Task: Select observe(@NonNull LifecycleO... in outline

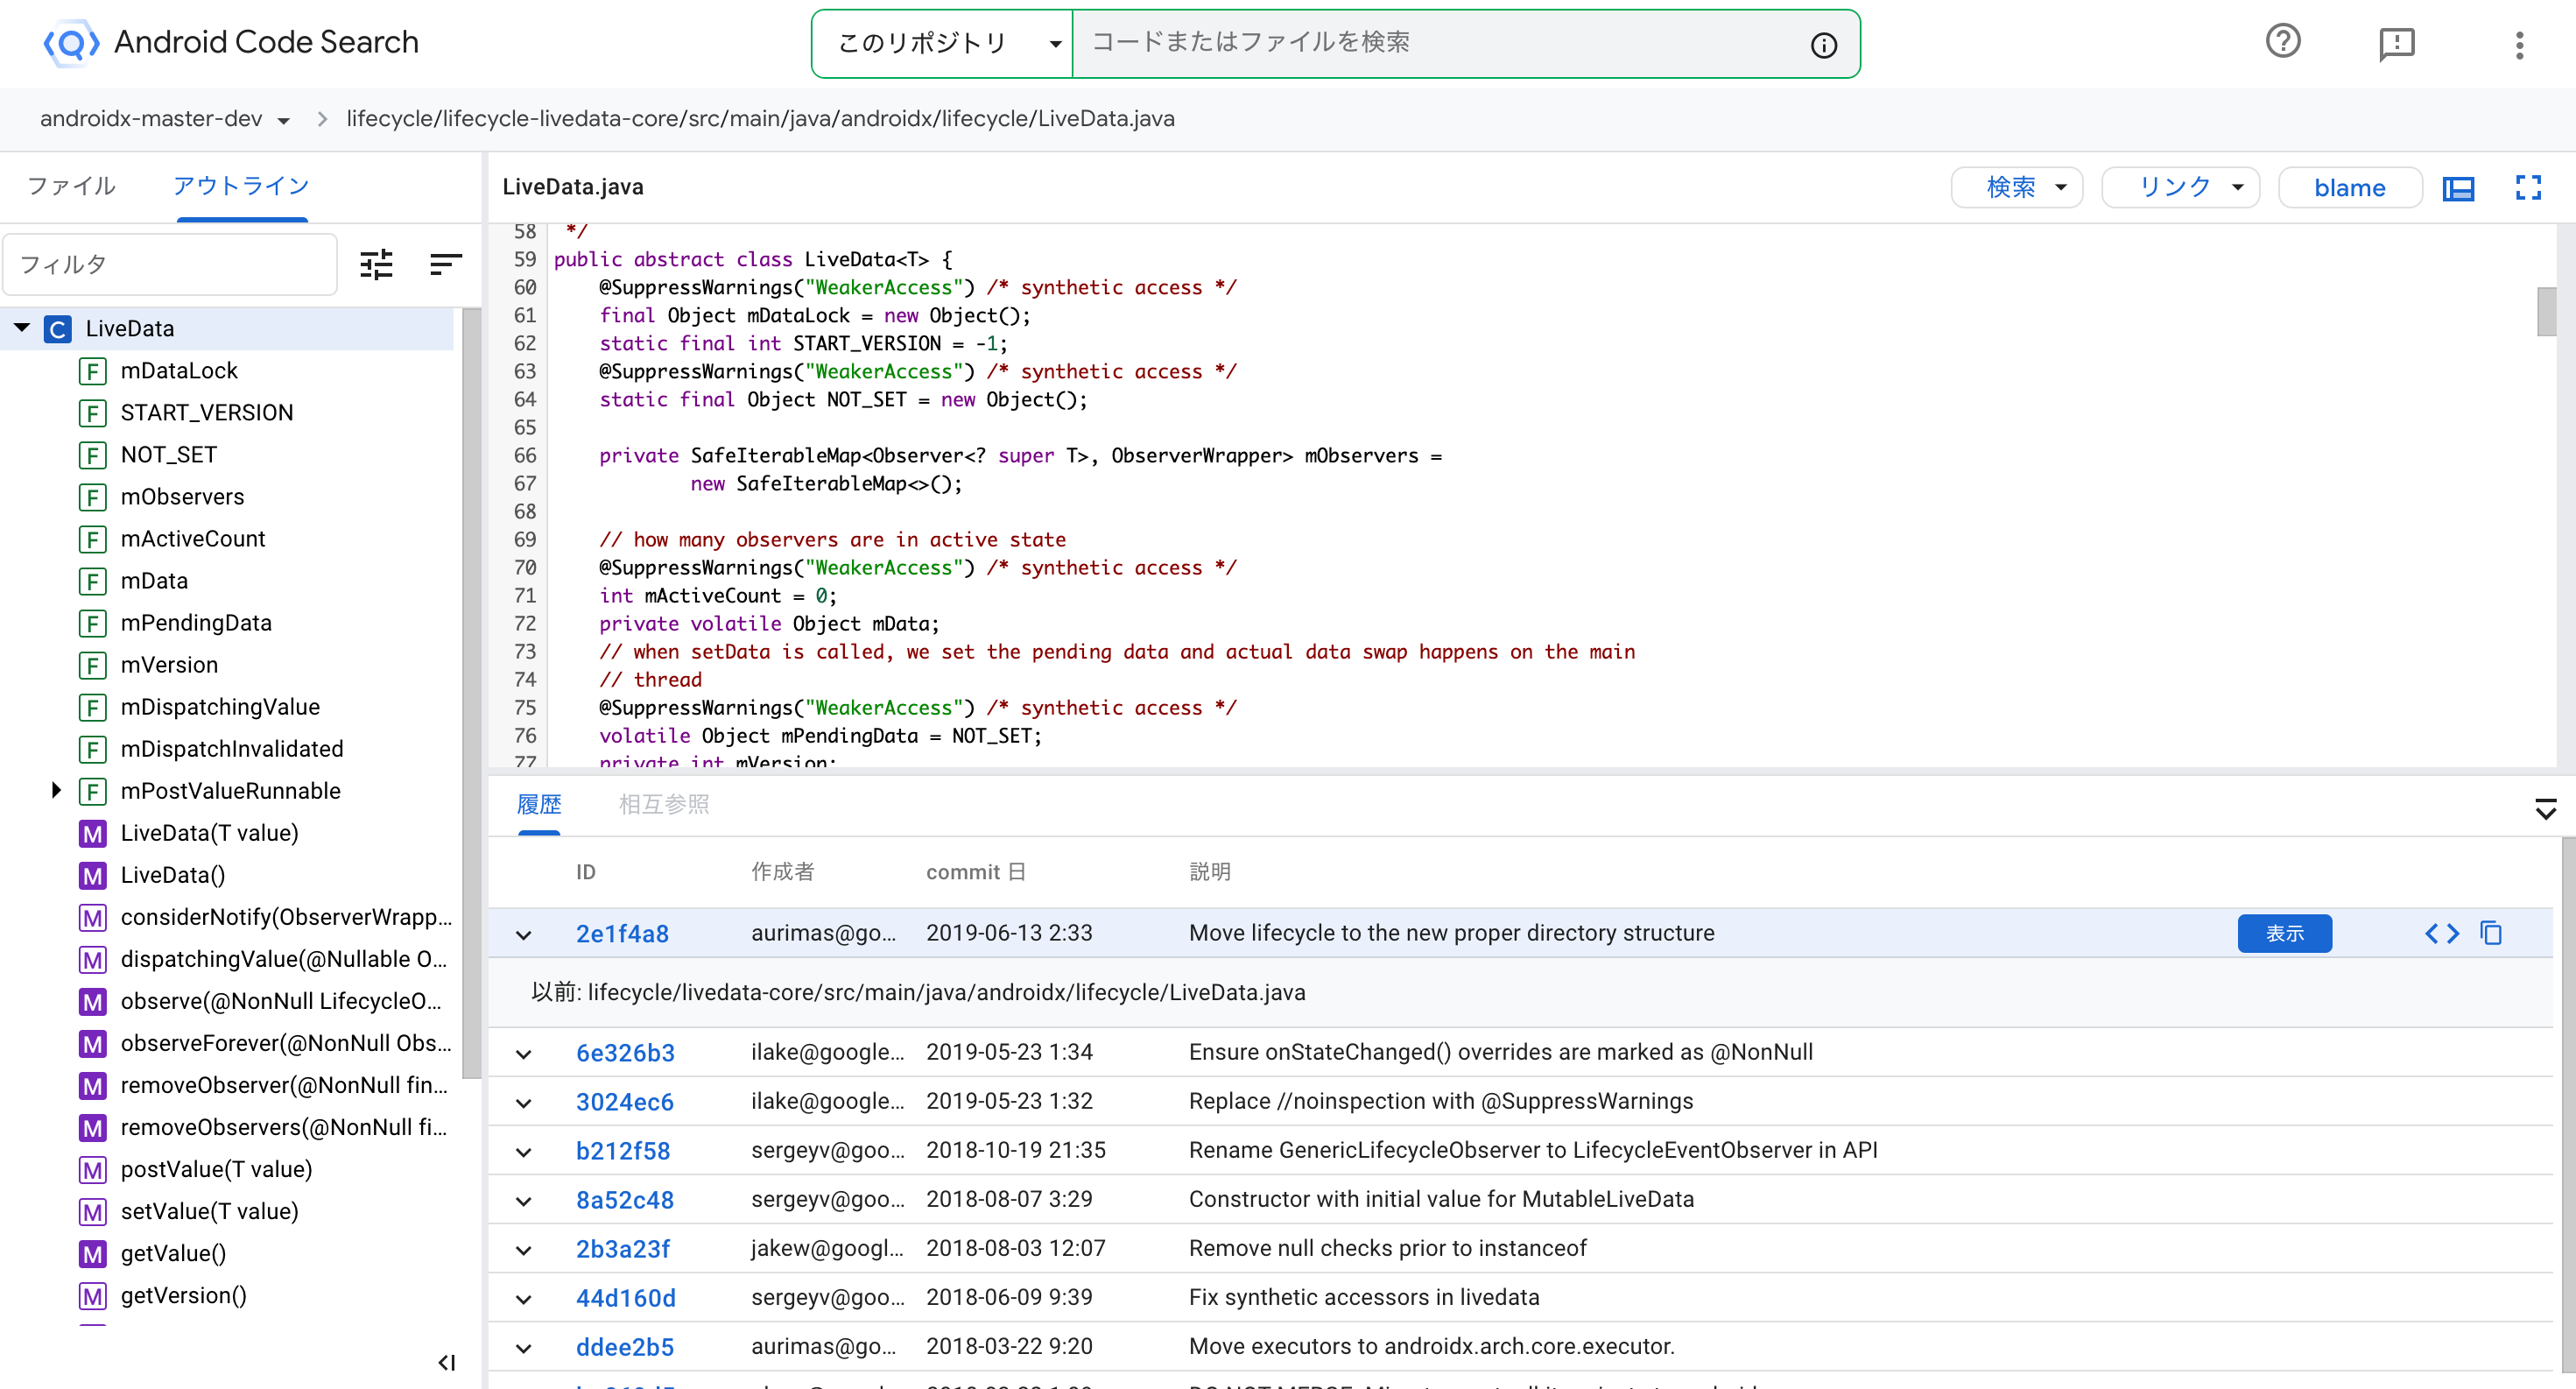Action: pyautogui.click(x=280, y=1001)
